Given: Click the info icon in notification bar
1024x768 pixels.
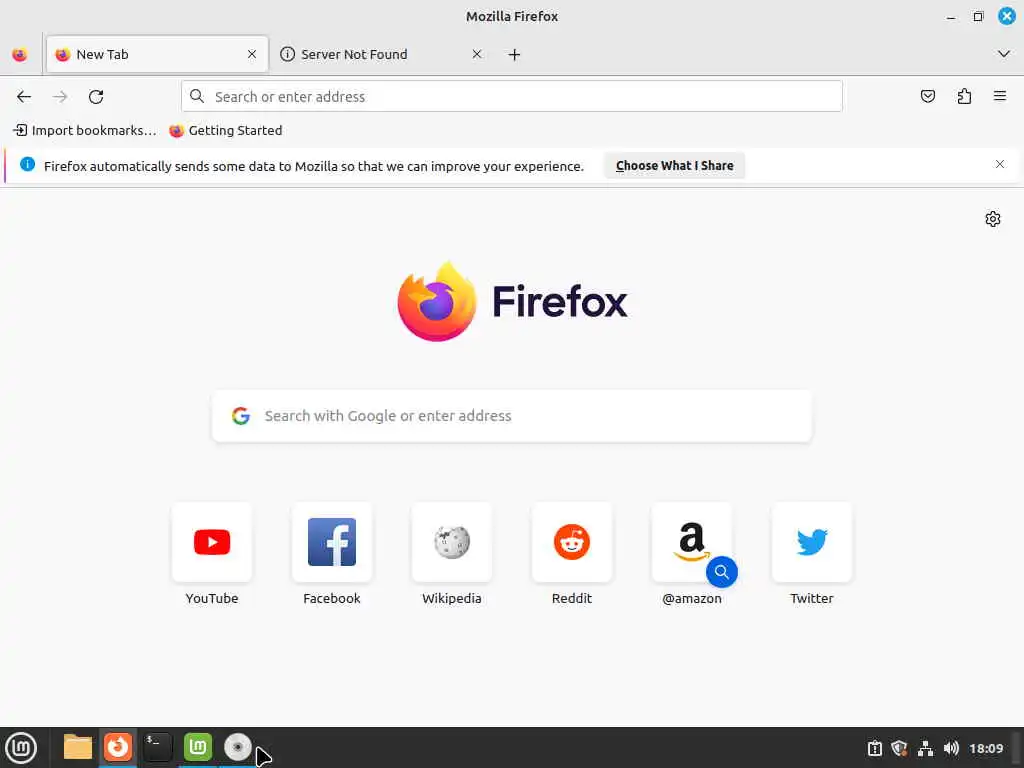Looking at the screenshot, I should point(27,165).
